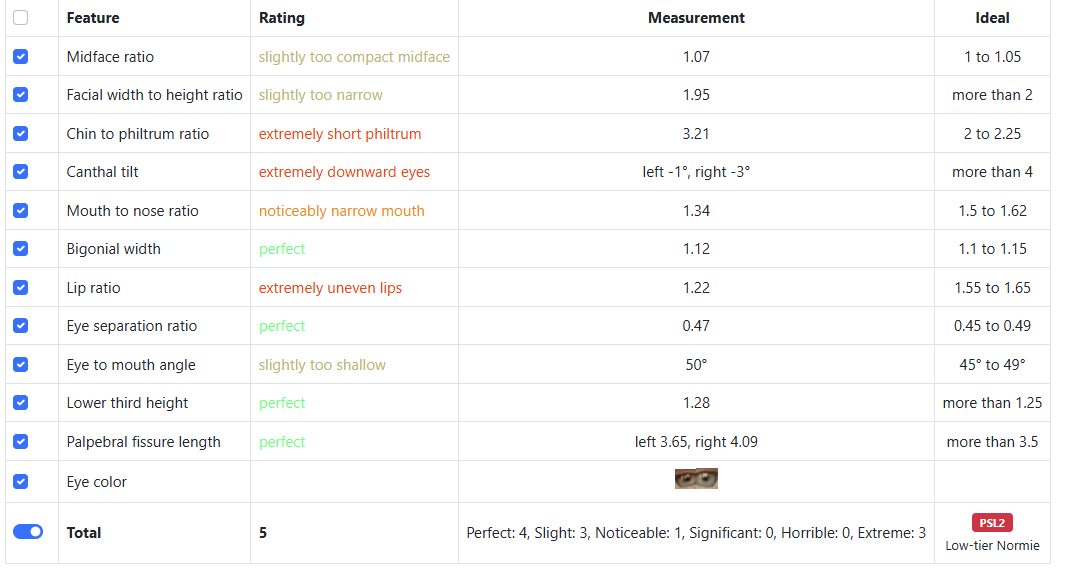
Task: Click the eye color thumbnail image
Action: point(696,478)
